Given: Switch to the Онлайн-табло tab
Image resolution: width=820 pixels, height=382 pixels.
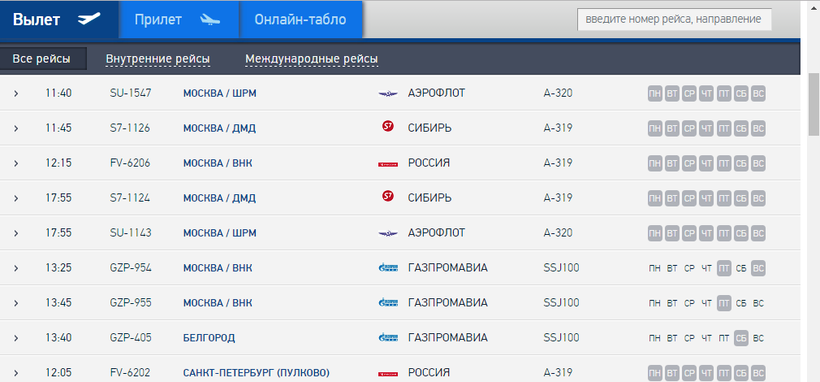Looking at the screenshot, I should [x=301, y=19].
